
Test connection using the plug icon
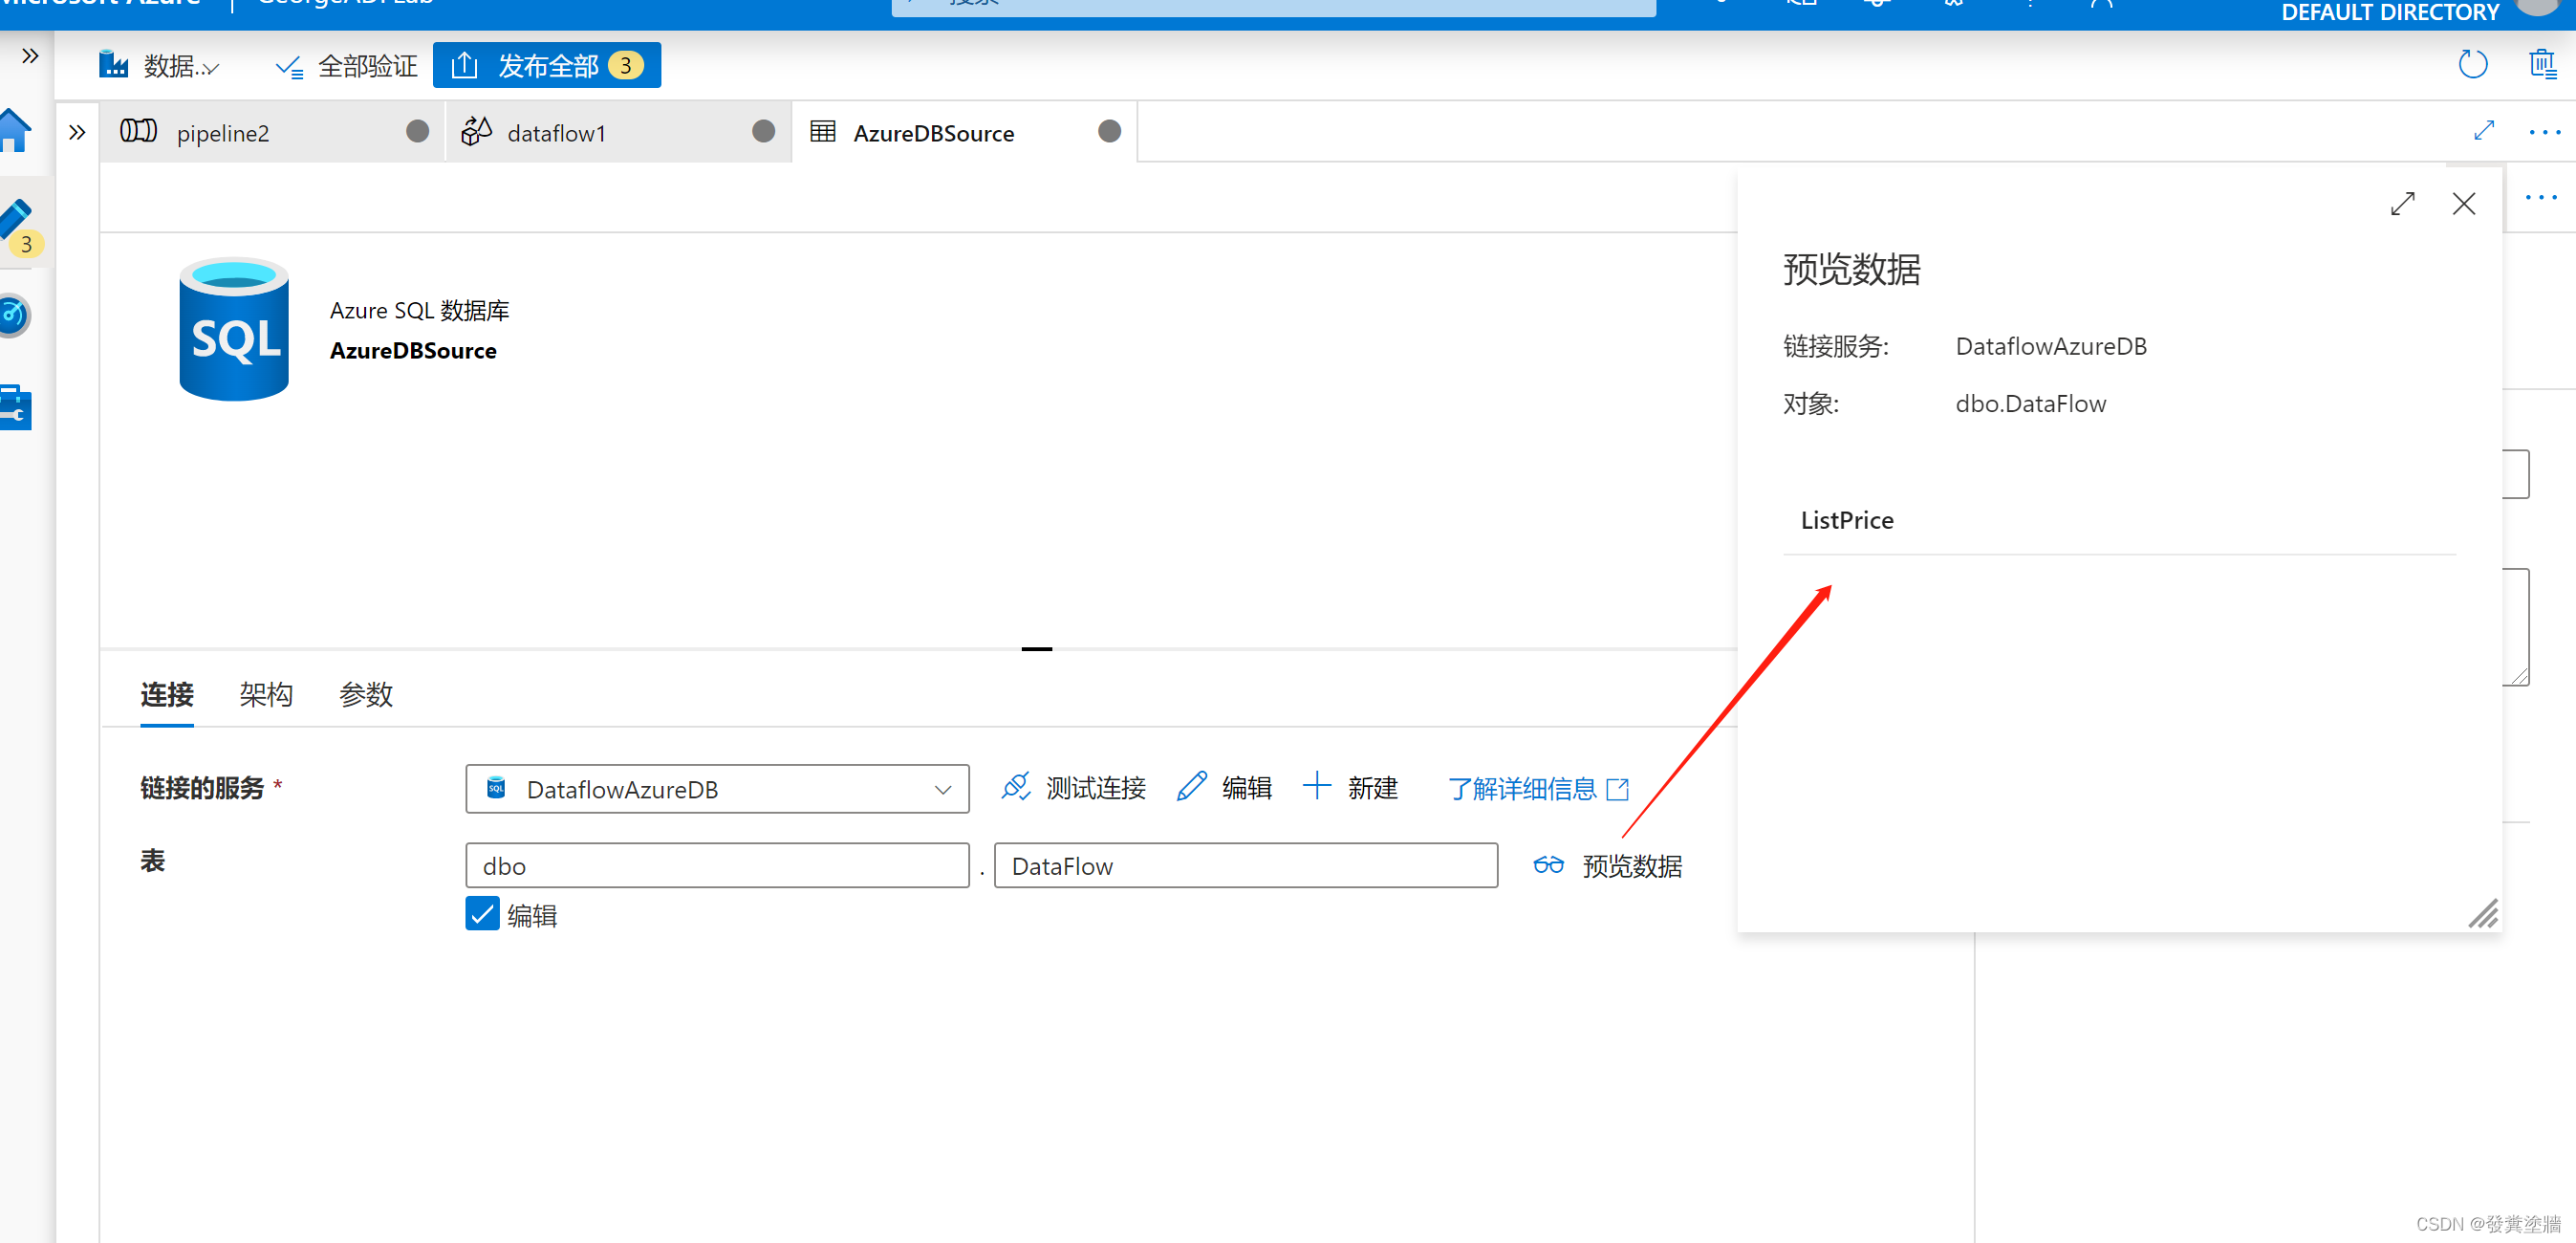click(x=1016, y=786)
